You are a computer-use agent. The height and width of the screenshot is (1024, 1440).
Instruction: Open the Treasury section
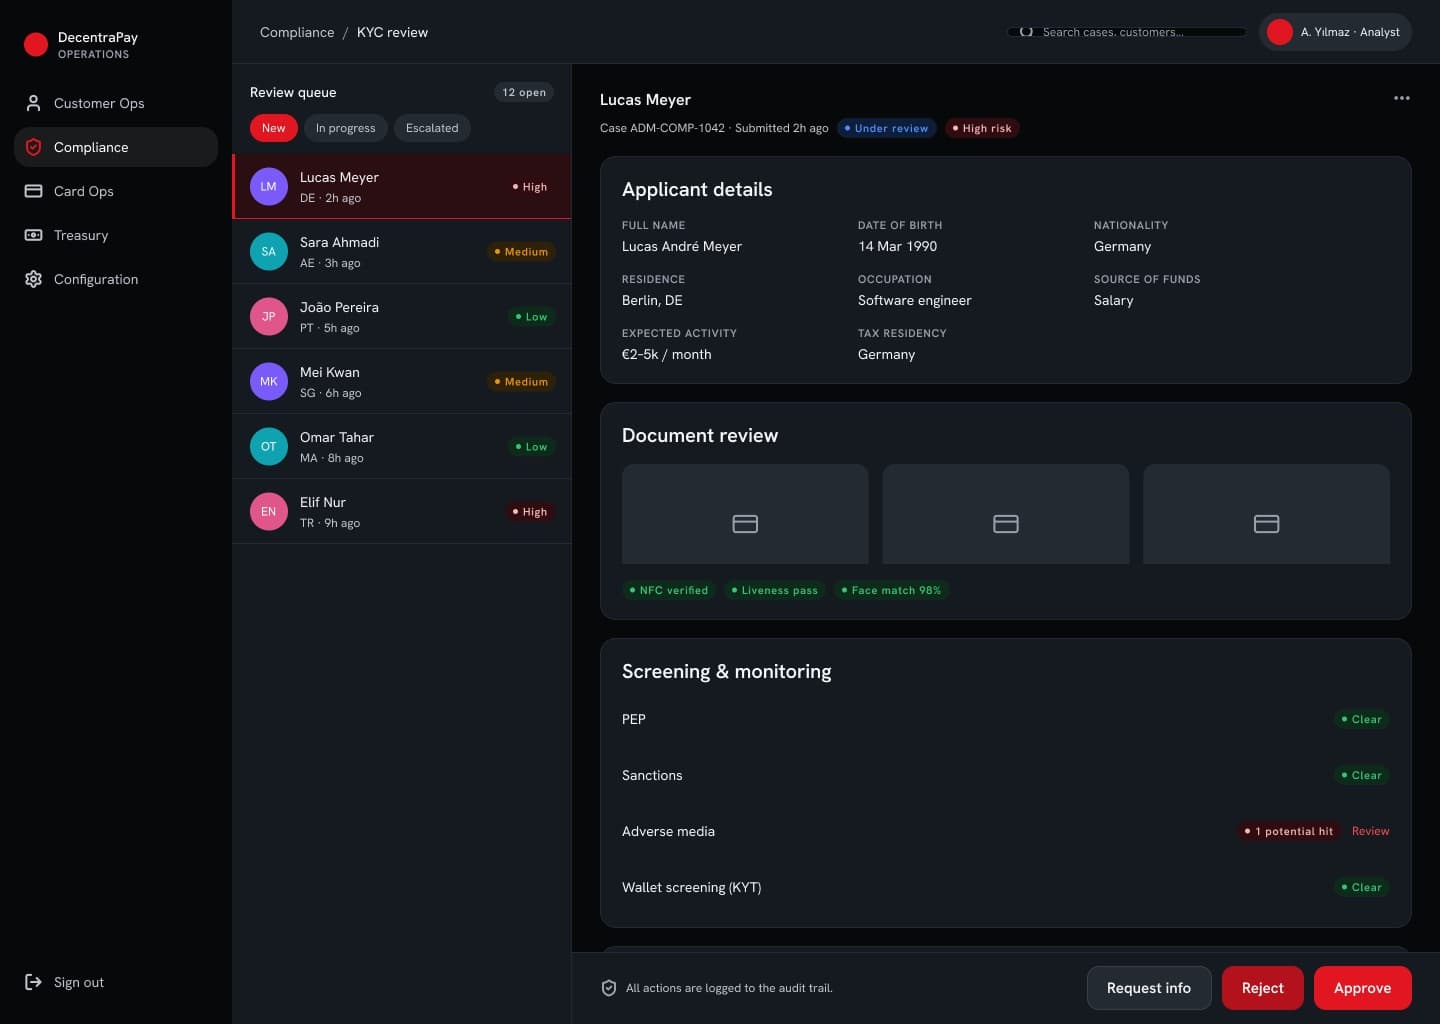[x=116, y=235]
